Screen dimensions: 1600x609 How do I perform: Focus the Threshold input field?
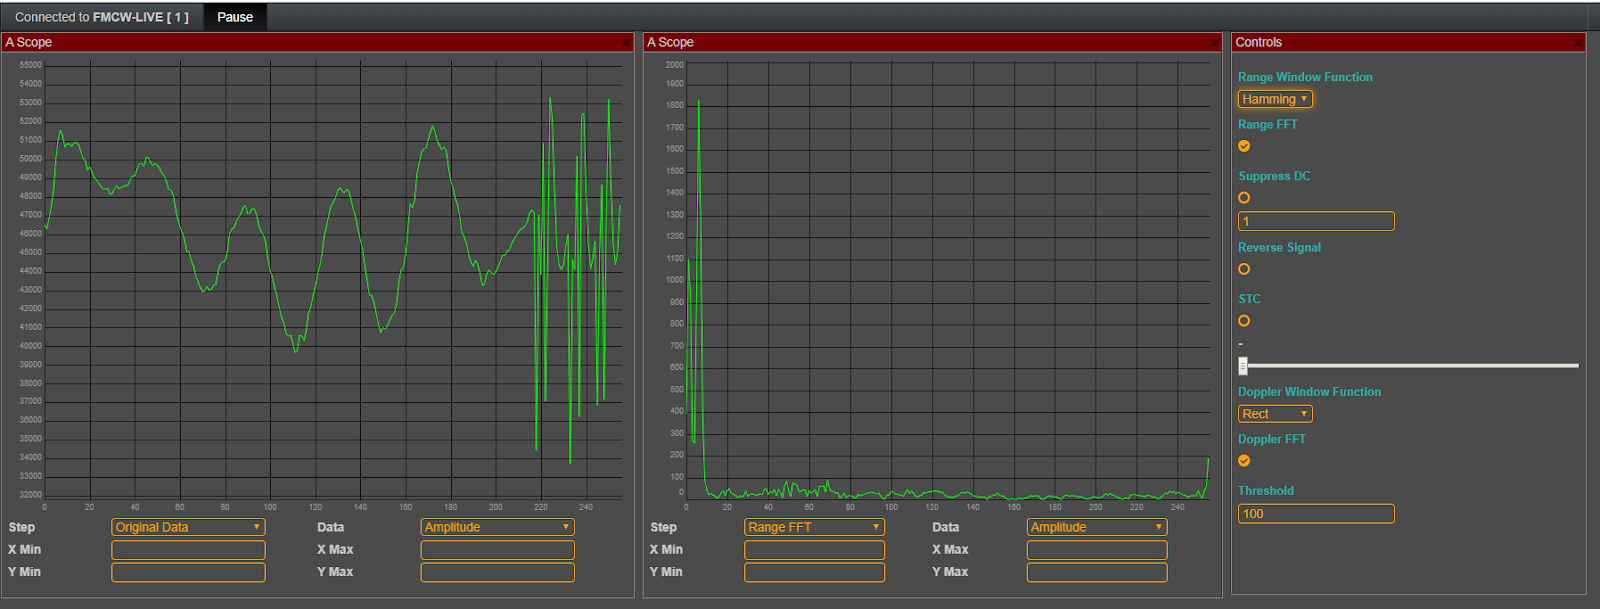coord(1316,514)
